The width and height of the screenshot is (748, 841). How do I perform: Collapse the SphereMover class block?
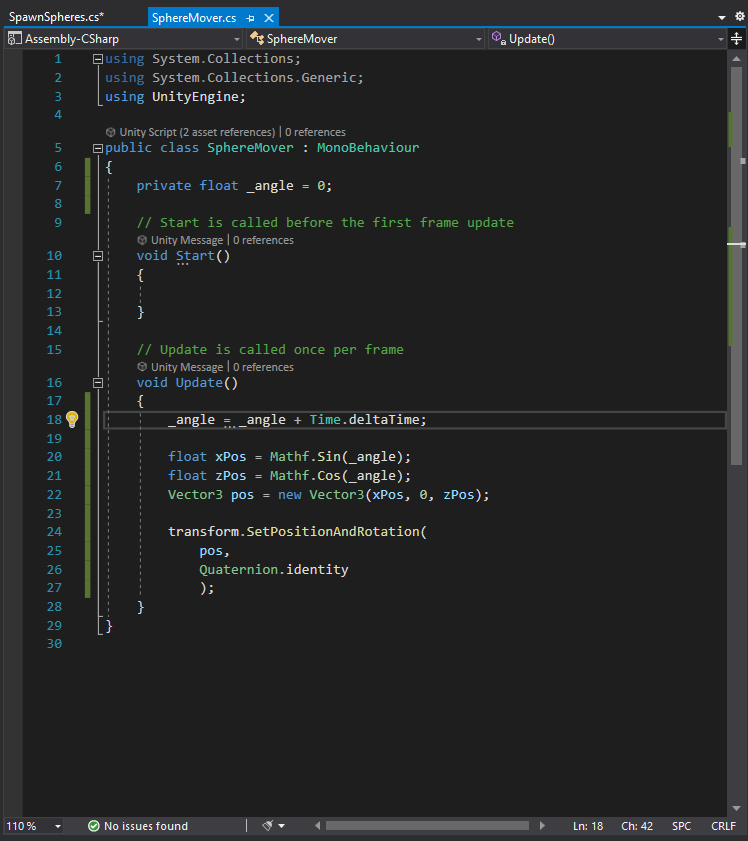98,148
